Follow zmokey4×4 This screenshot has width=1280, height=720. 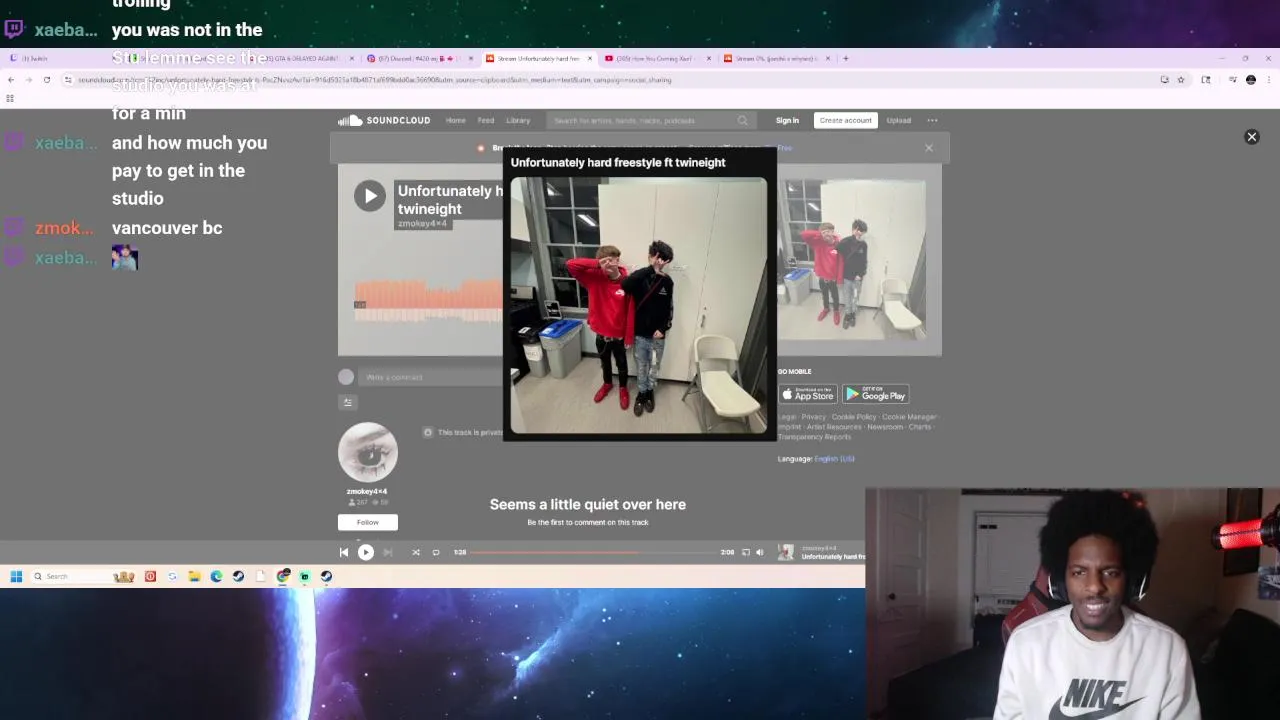pyautogui.click(x=367, y=522)
